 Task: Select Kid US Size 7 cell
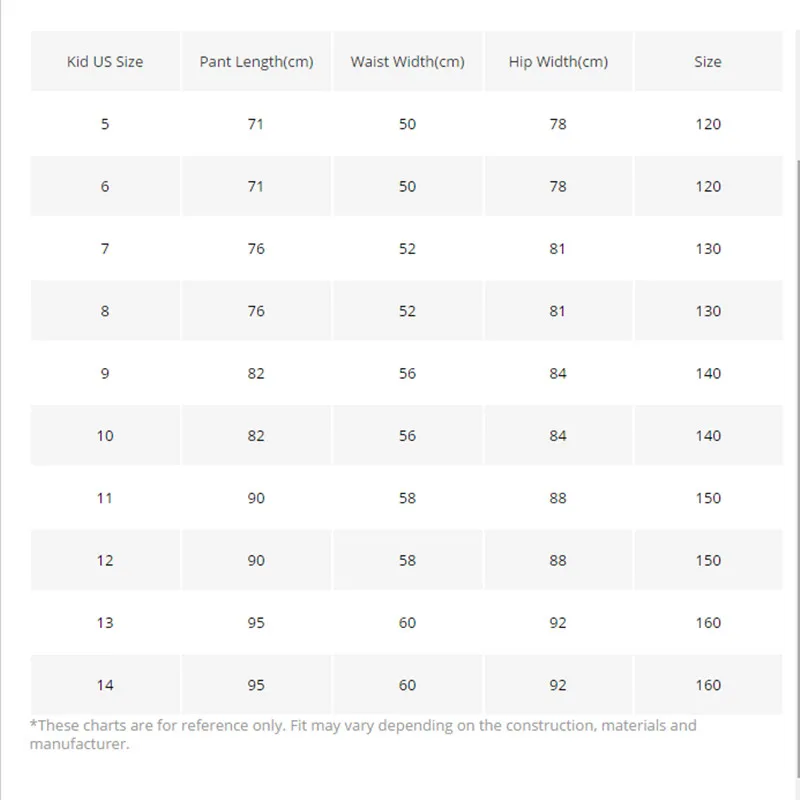105,249
